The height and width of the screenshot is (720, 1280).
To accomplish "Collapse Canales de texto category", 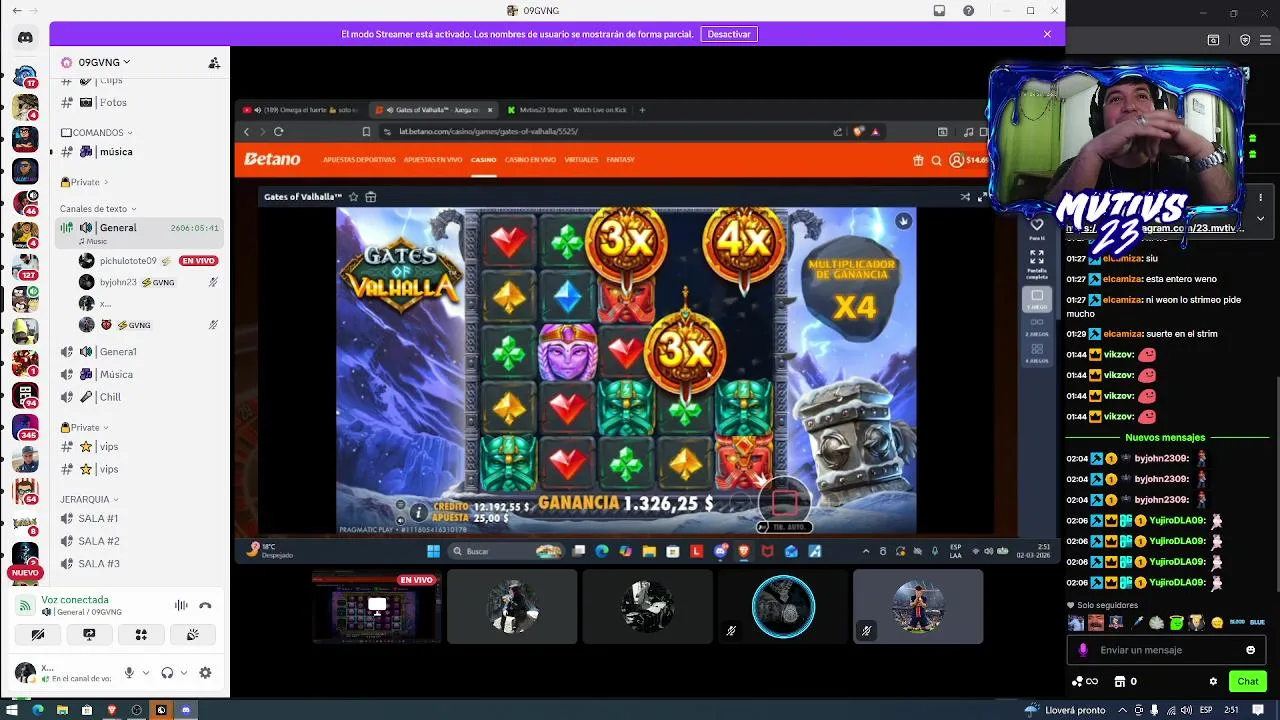I will (x=97, y=209).
